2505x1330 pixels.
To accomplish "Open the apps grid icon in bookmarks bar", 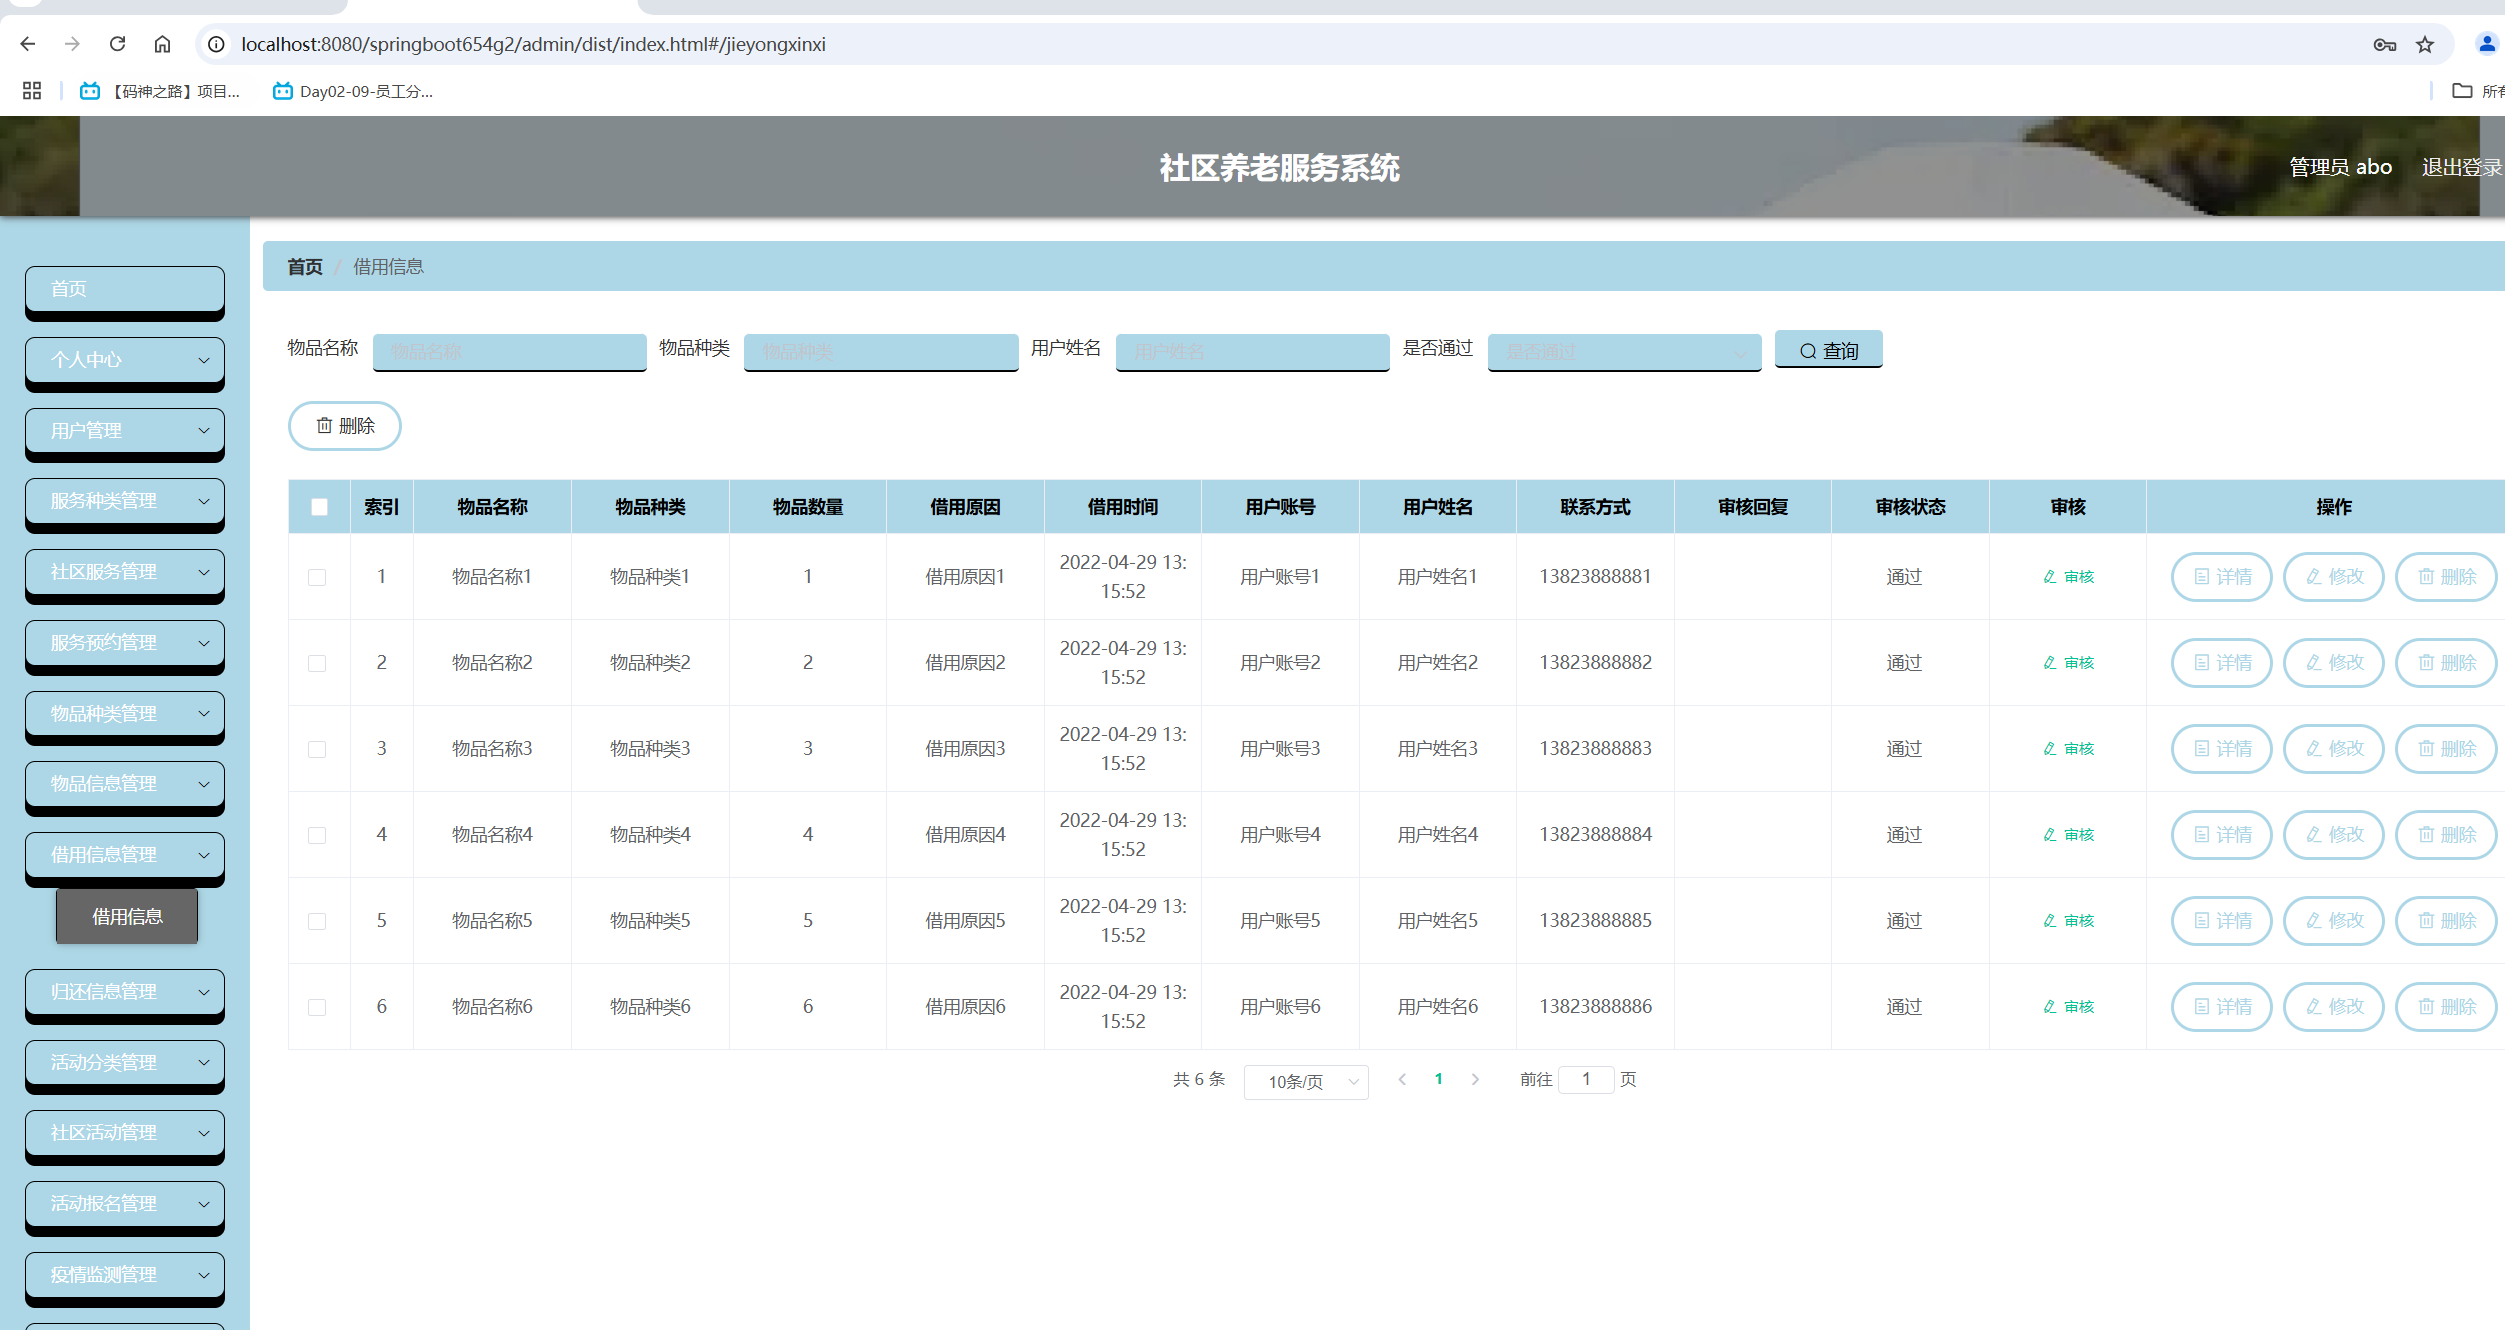I will pyautogui.click(x=32, y=91).
